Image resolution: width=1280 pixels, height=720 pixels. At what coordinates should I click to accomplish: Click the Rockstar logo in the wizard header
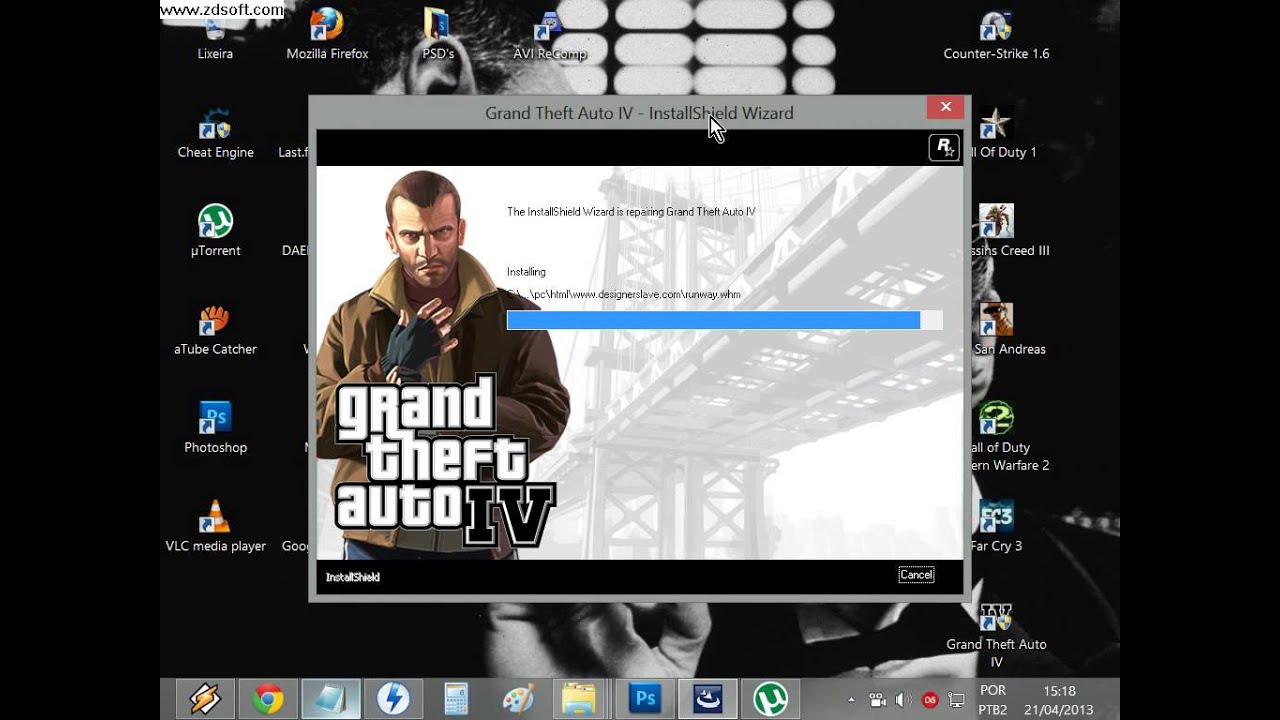tap(943, 147)
